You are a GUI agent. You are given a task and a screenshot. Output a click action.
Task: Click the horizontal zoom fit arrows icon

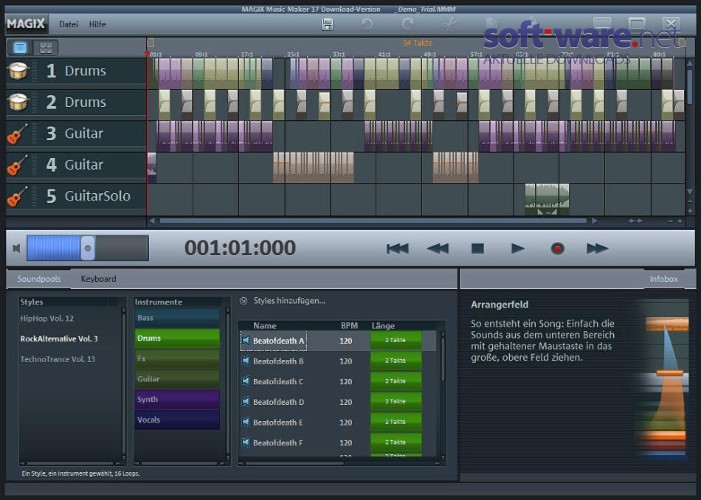635,220
